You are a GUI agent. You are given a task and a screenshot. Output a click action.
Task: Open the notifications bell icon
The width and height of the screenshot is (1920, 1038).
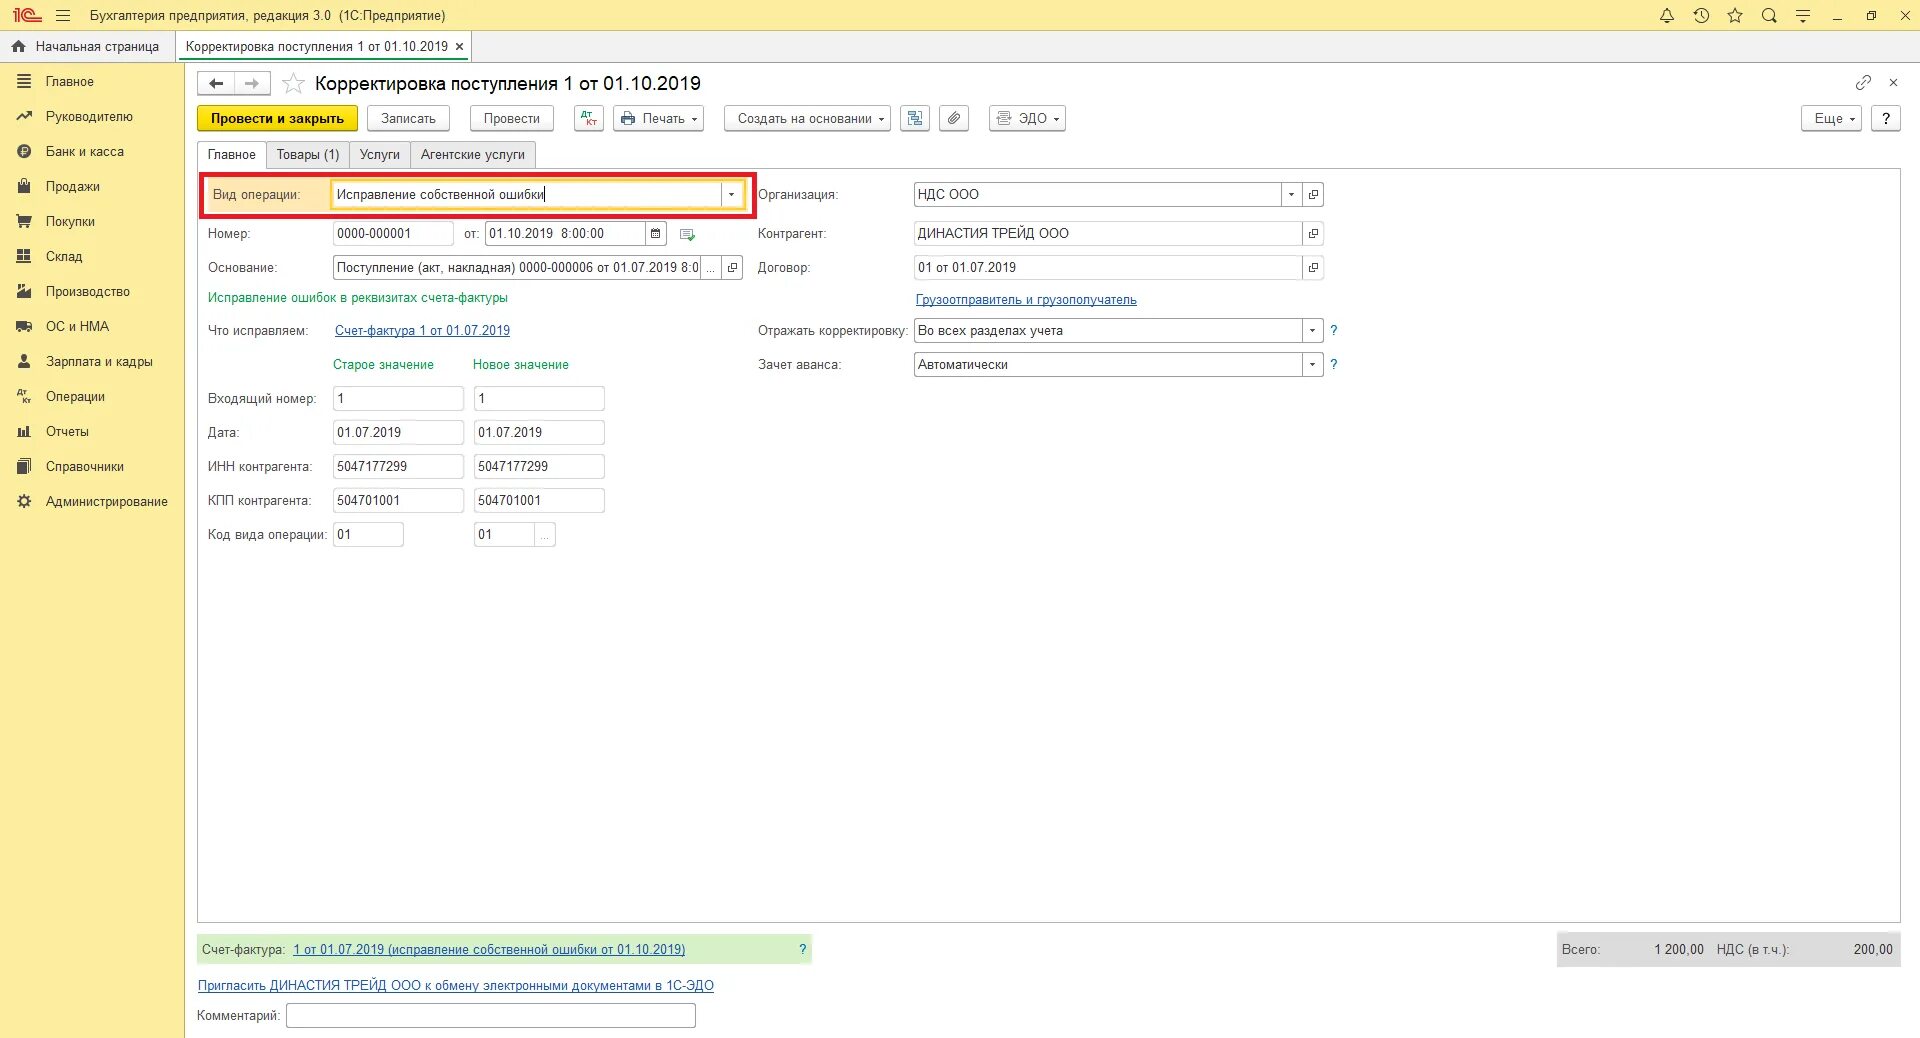pyautogui.click(x=1667, y=15)
